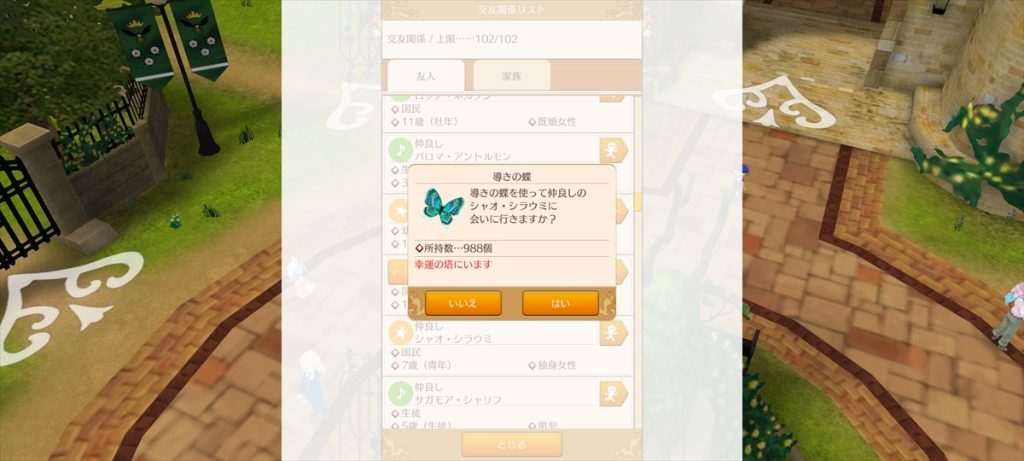Click star relationship icon beside シャオ・シラウミ
Image resolution: width=1024 pixels, height=461 pixels.
(x=400, y=332)
